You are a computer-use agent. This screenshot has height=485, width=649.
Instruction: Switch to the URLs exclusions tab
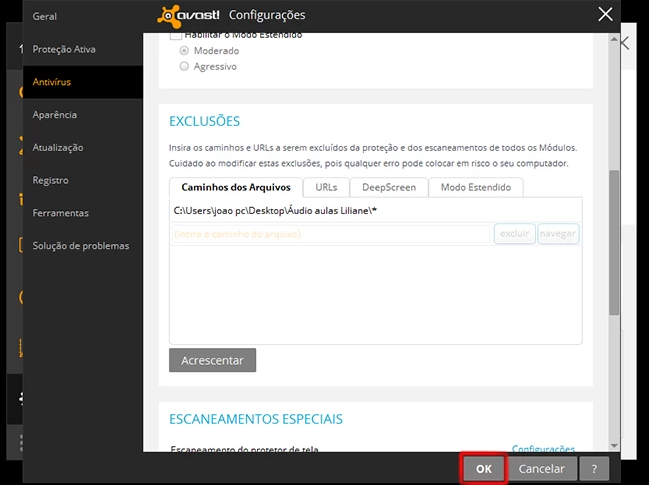(326, 187)
